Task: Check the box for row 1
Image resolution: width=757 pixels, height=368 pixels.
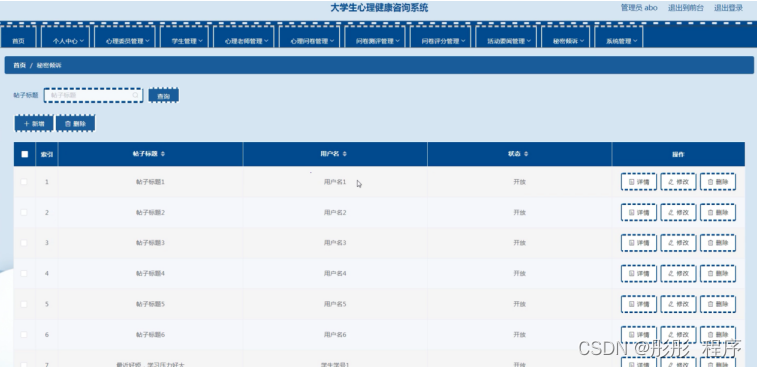Action: click(24, 182)
